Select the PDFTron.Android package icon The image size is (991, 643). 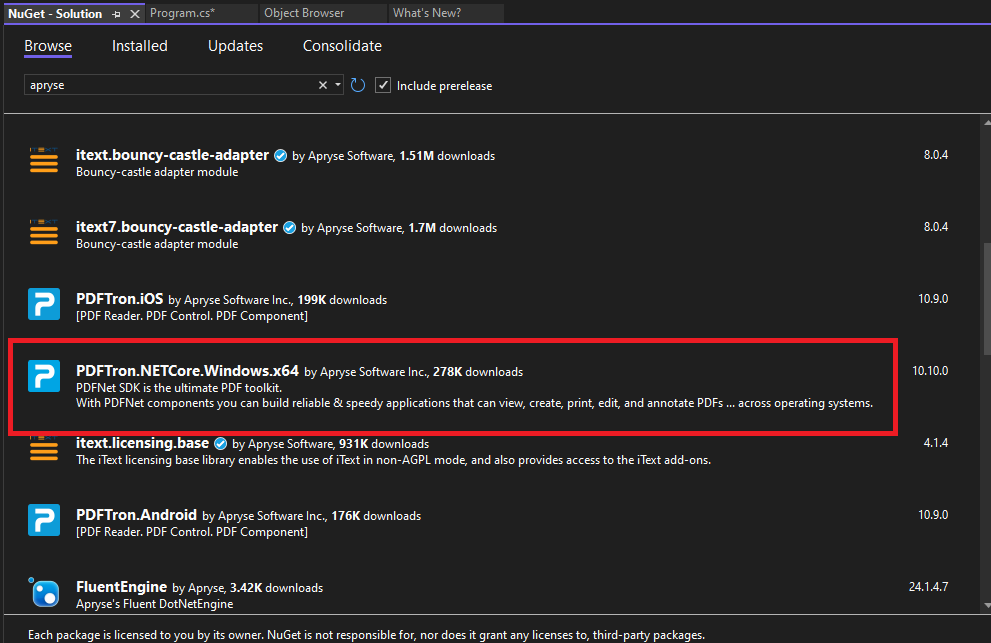43,520
